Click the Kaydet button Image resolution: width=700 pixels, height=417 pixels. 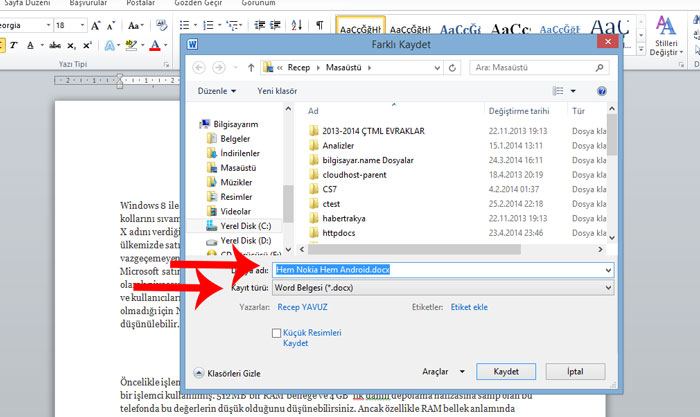[x=506, y=371]
